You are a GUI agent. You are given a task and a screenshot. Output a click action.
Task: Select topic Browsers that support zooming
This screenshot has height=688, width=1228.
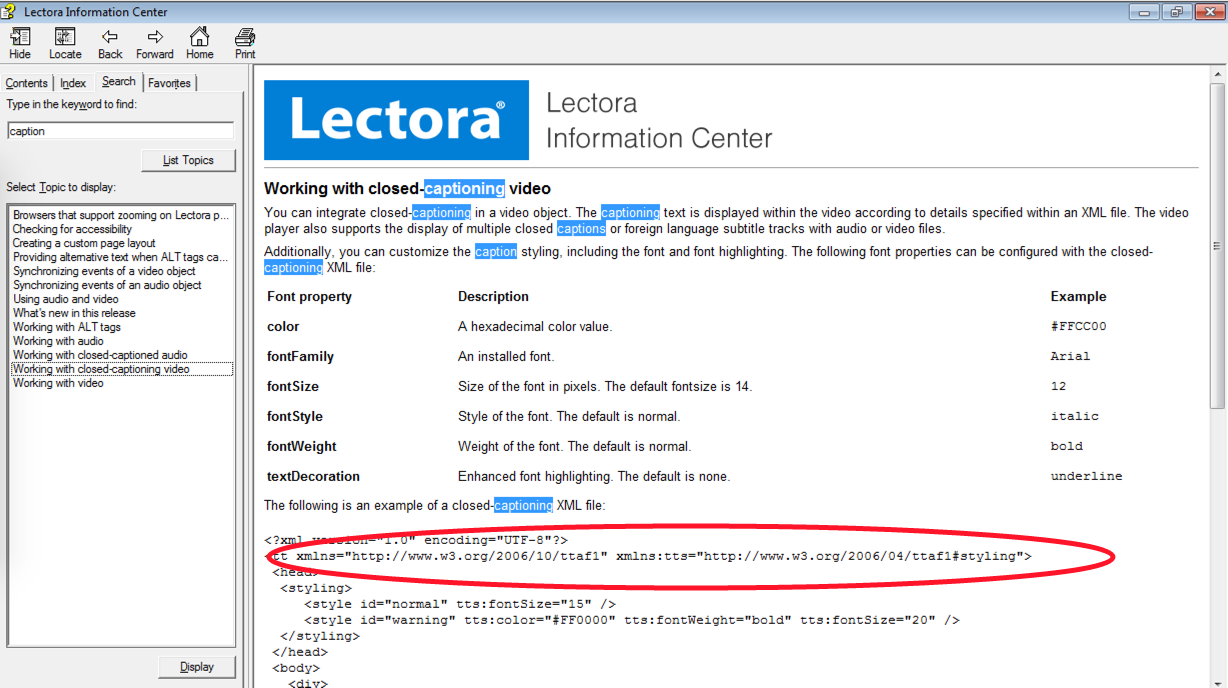(121, 215)
